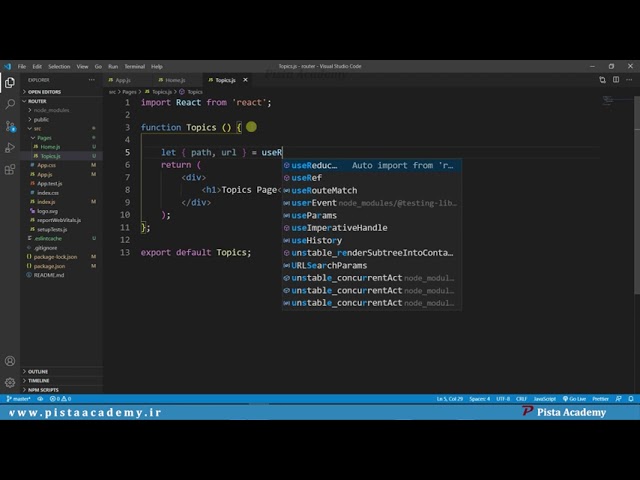Choose useParams autocomplete suggestion
The height and width of the screenshot is (480, 640).
pos(372,216)
